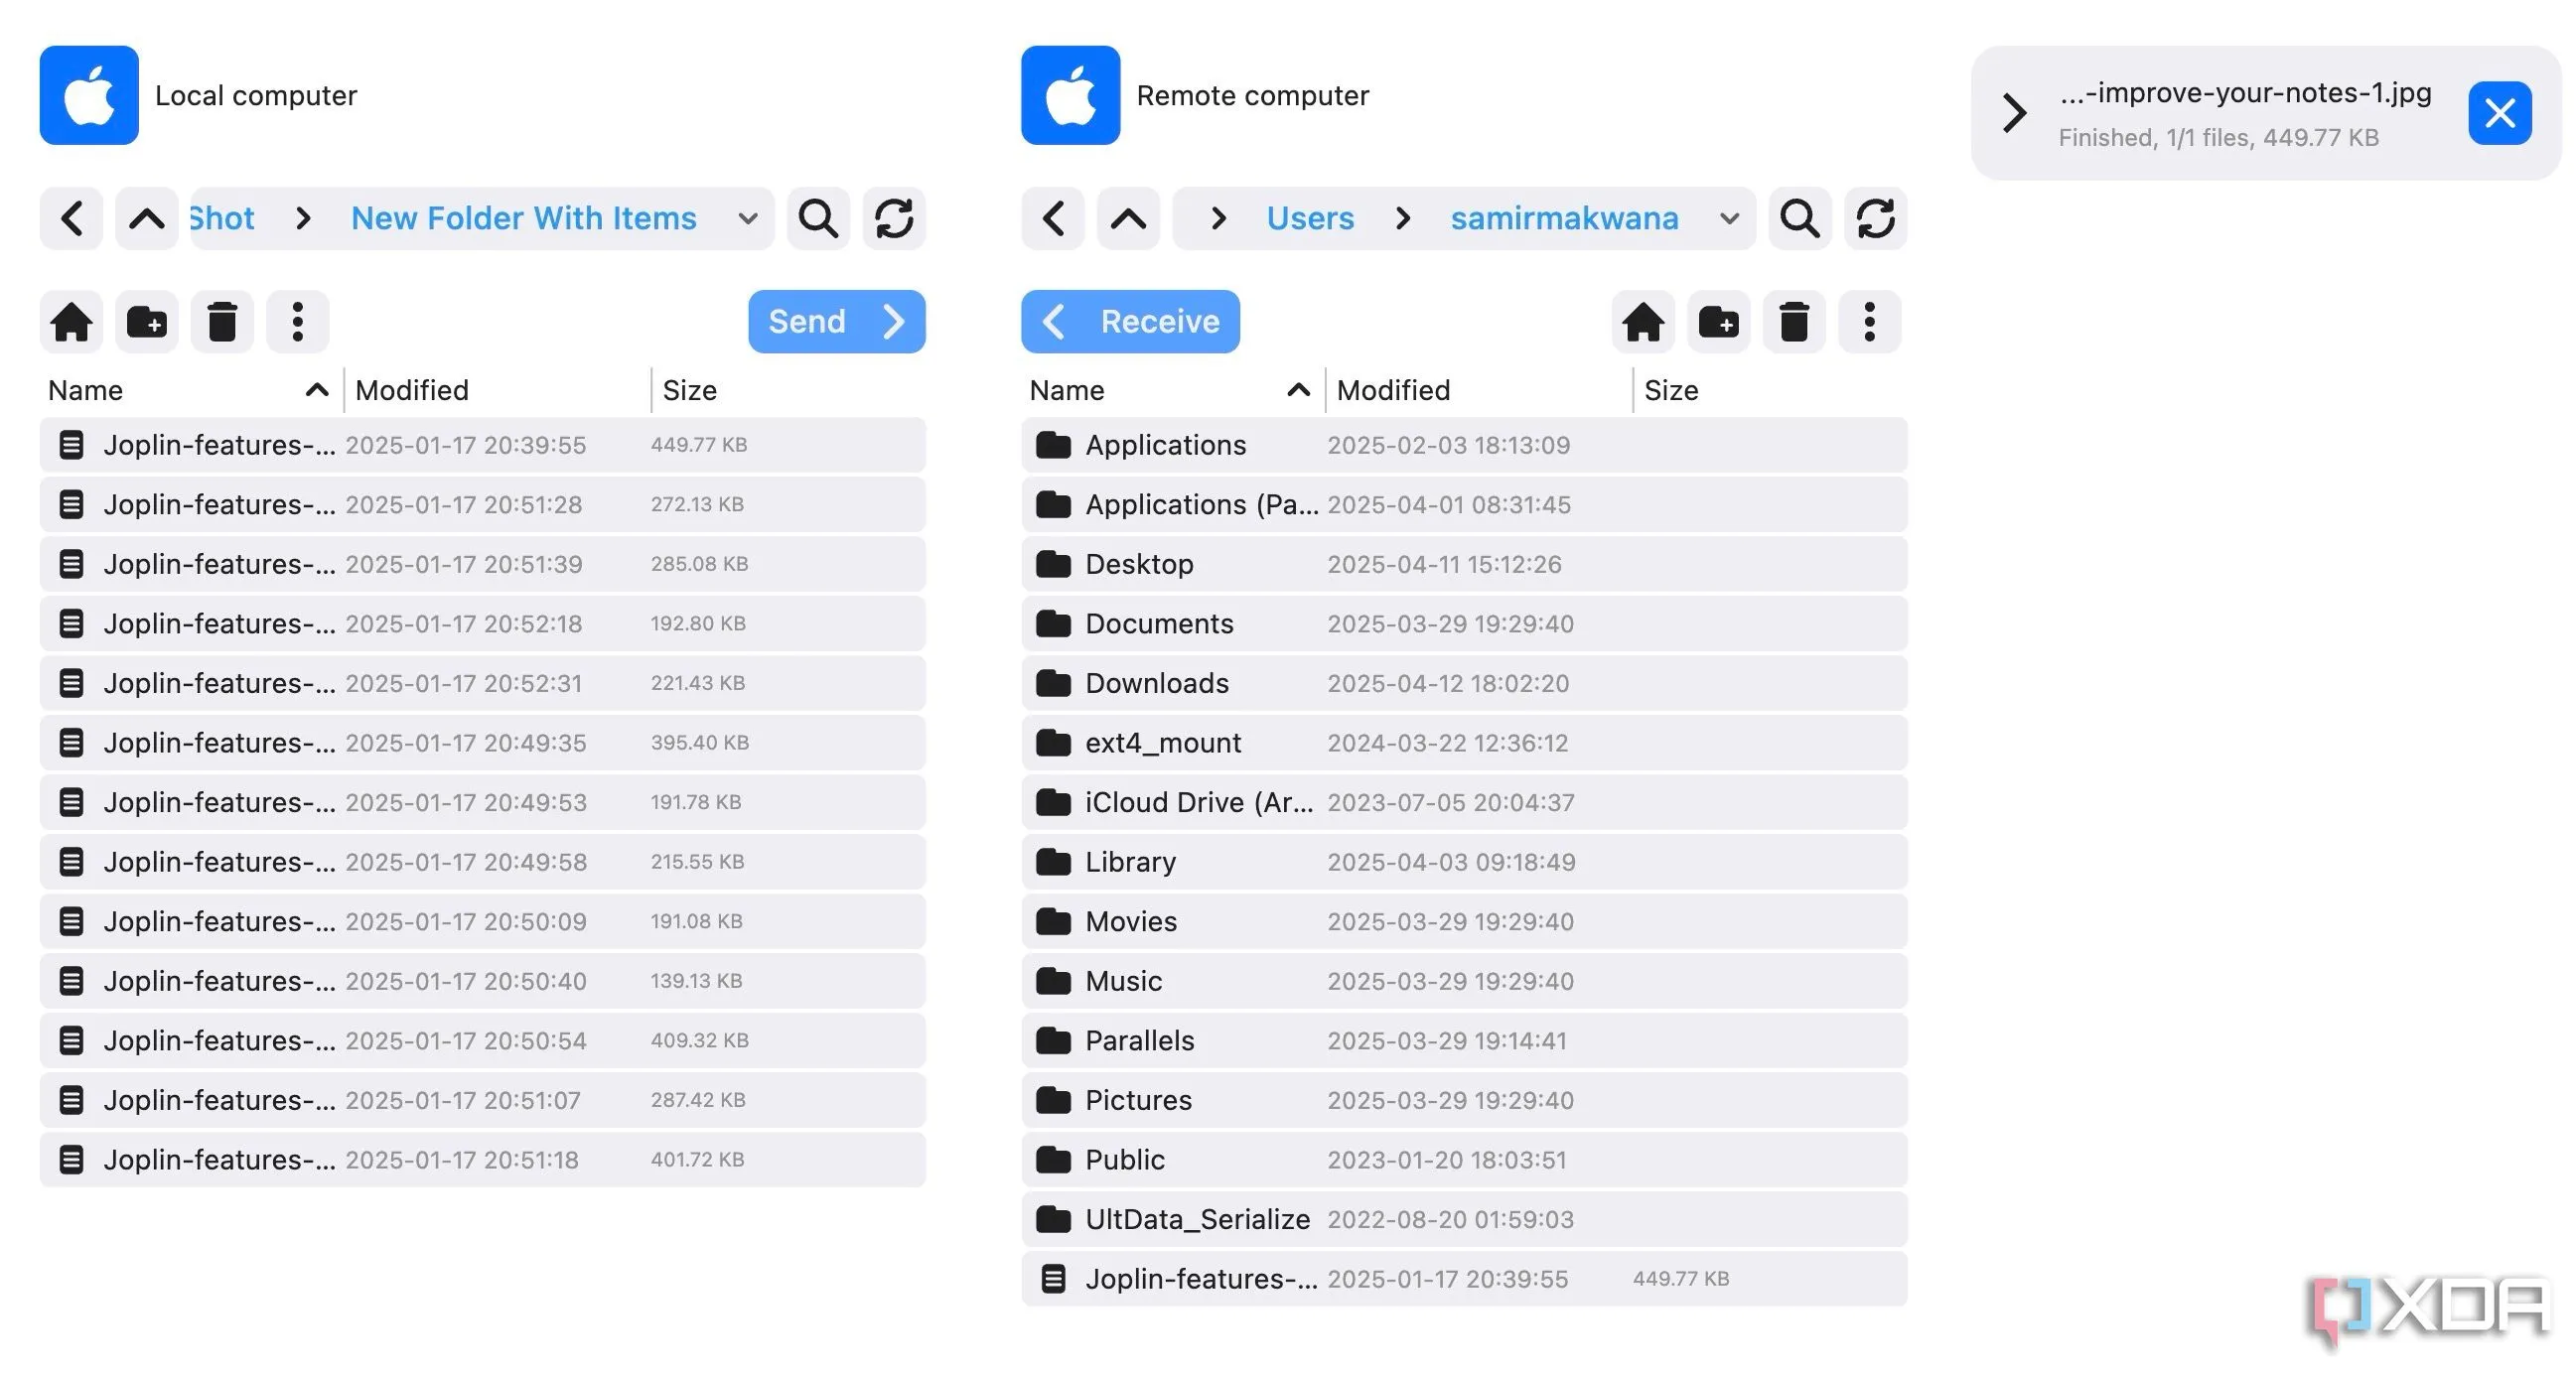Click truncated 'Shot' breadcrumb in Local path
This screenshot has height=1376, width=2576.
pos(222,218)
